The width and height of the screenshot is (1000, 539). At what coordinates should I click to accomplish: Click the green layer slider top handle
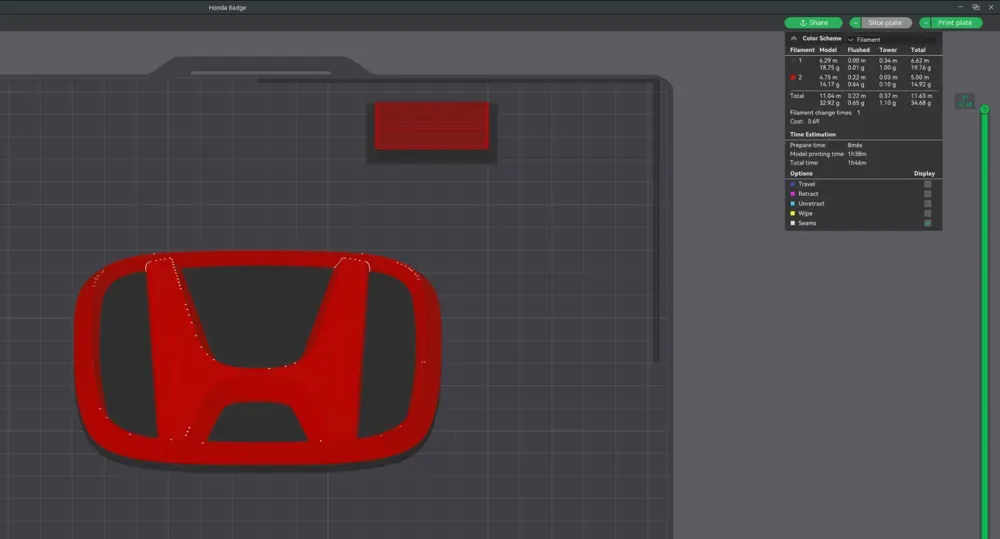[x=984, y=109]
